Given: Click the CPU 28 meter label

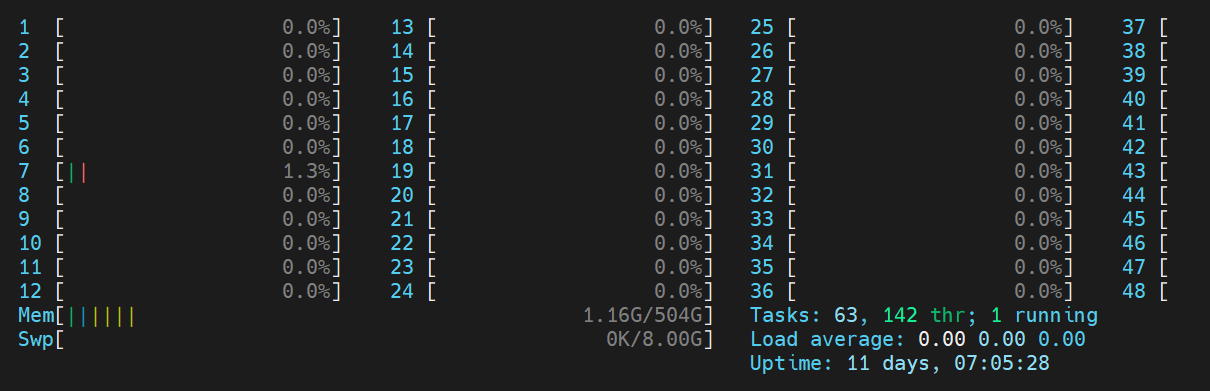Looking at the screenshot, I should pyautogui.click(x=762, y=99).
